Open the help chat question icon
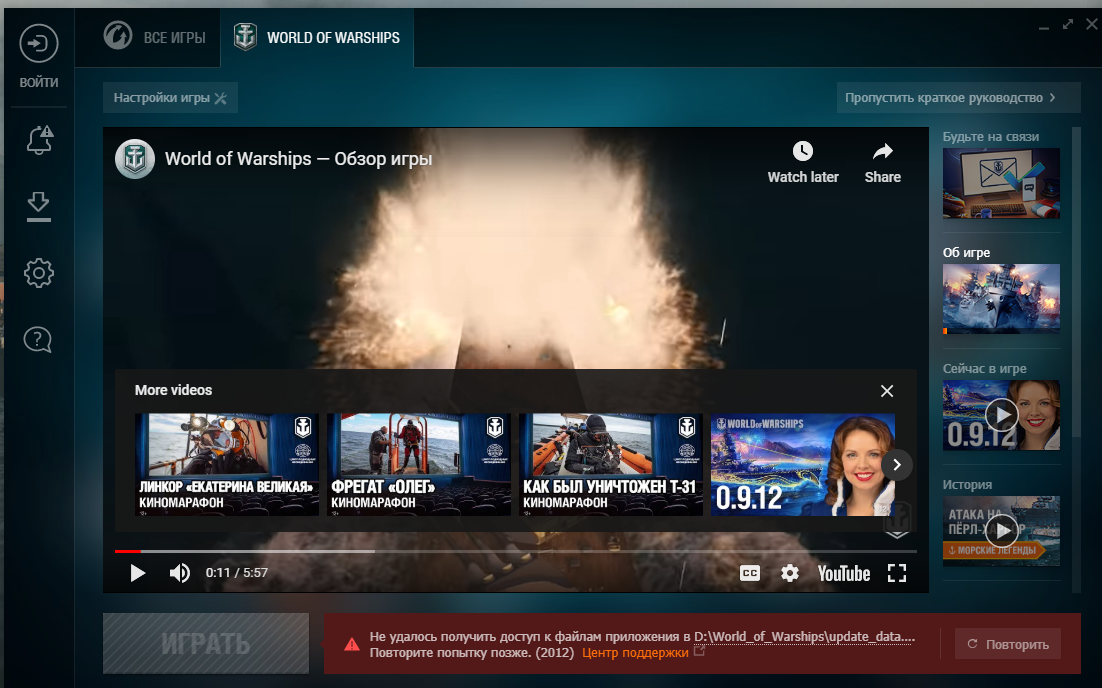 tap(37, 339)
